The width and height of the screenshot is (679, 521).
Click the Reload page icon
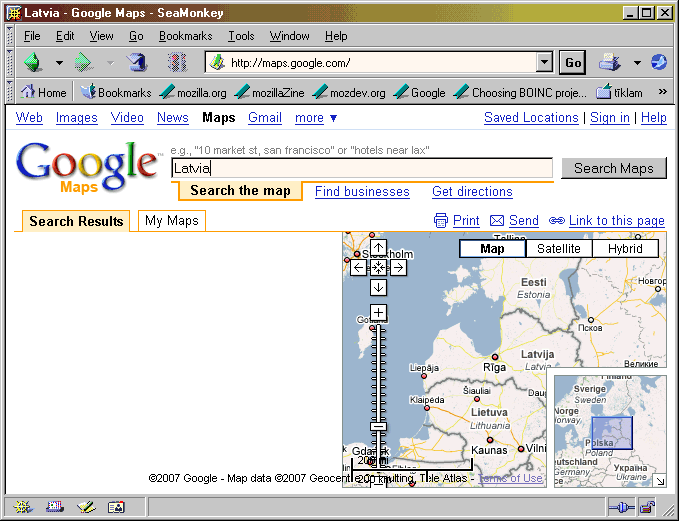point(137,63)
